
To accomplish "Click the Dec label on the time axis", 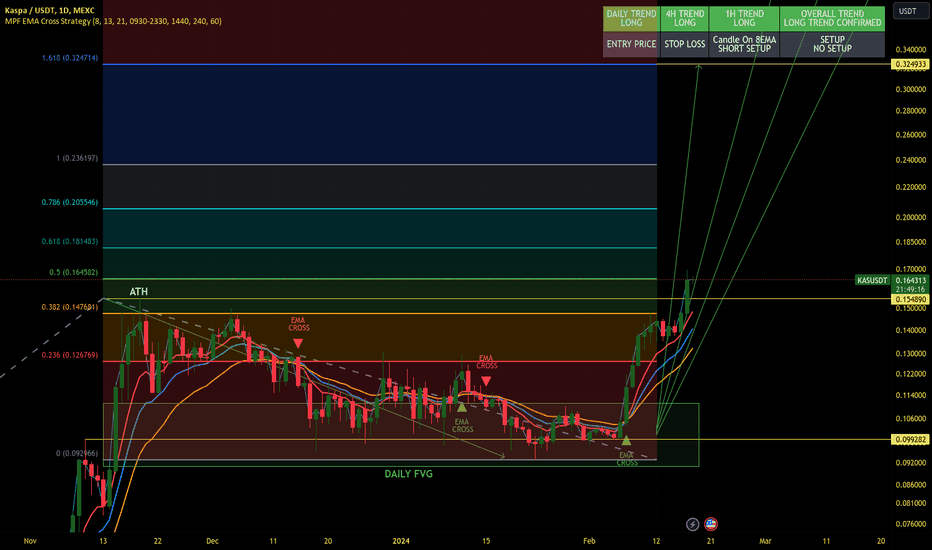I will click(x=212, y=540).
